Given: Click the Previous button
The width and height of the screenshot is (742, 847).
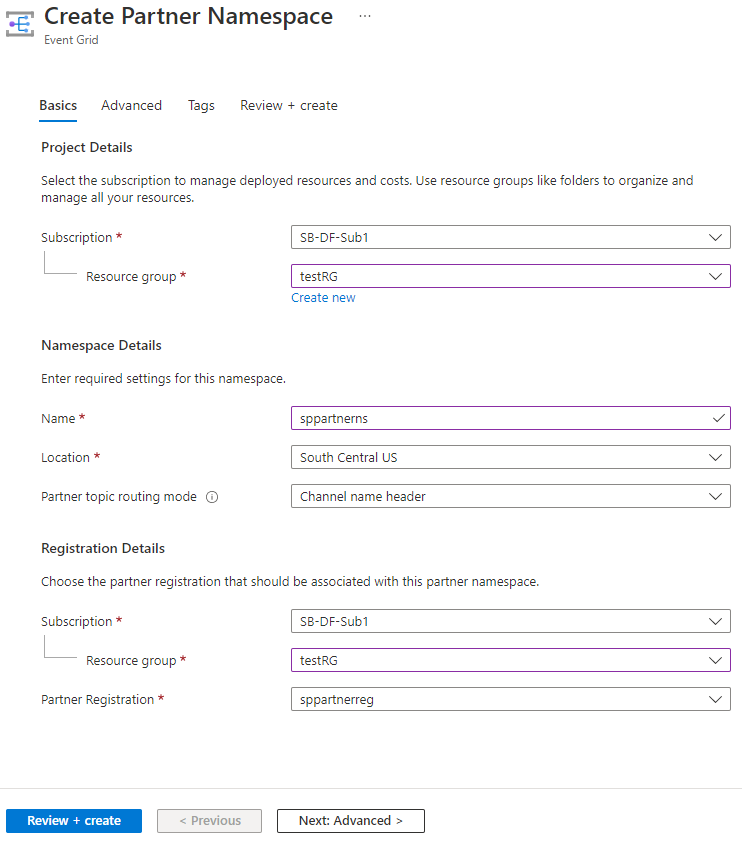Looking at the screenshot, I should pyautogui.click(x=209, y=820).
